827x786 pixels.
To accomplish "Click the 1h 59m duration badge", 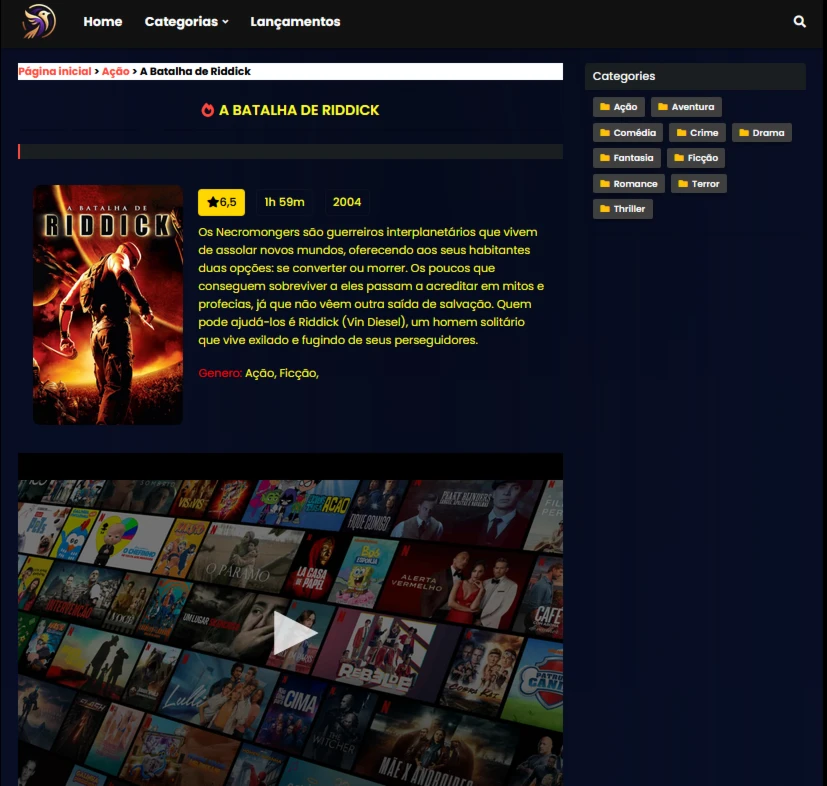I will (x=285, y=202).
